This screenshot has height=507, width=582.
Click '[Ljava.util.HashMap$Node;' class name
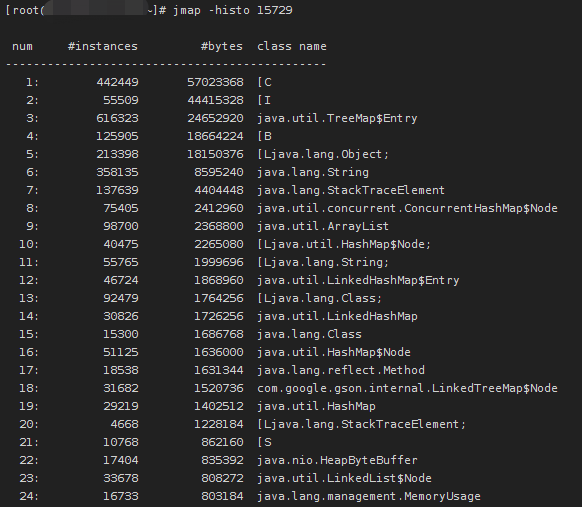(x=344, y=244)
